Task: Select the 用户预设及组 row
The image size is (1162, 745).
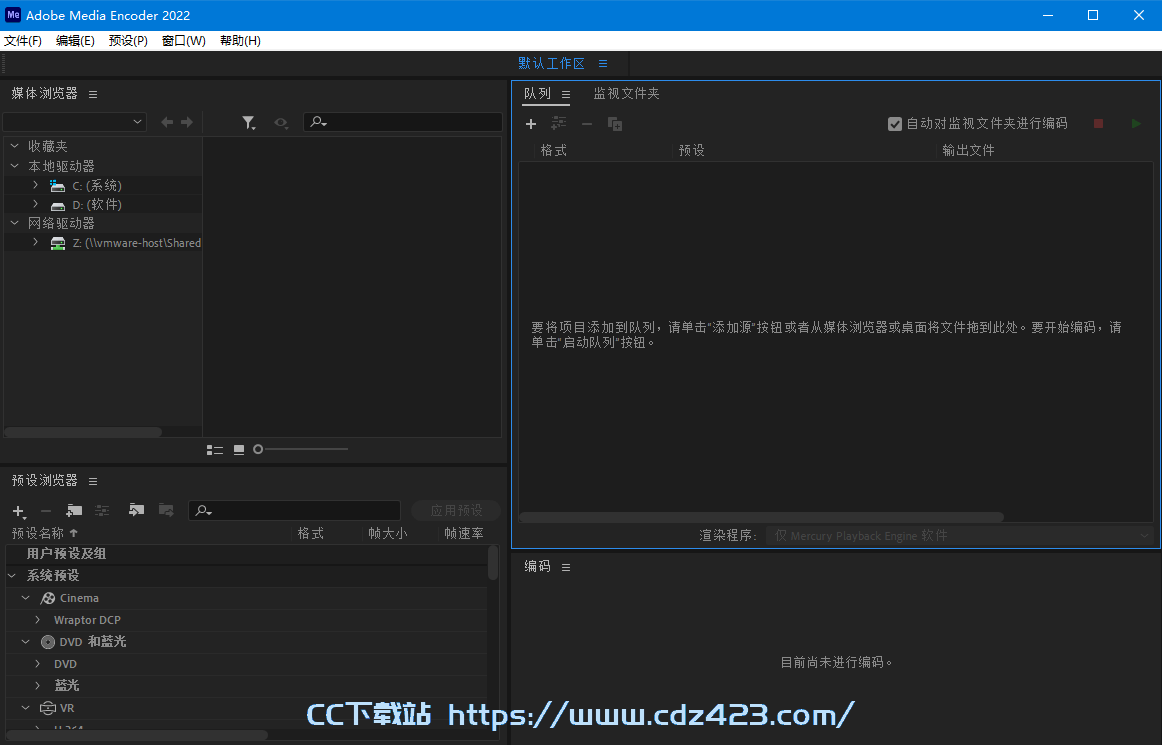Action: (246, 554)
